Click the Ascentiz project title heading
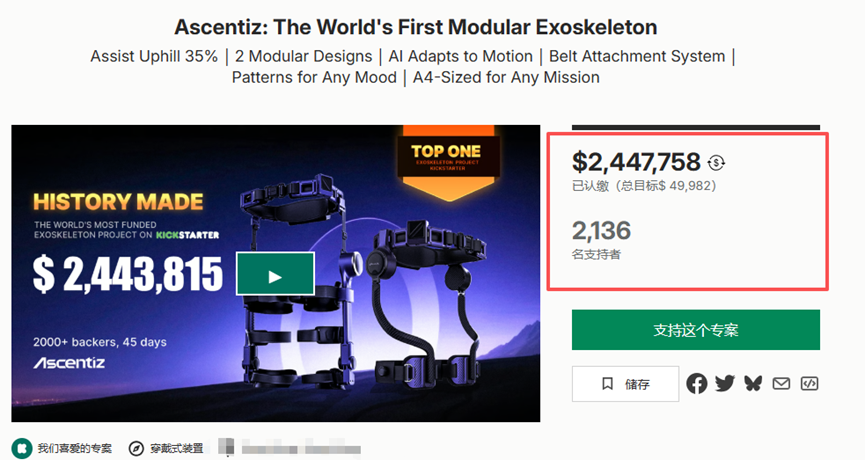865x460 pixels. point(416,27)
